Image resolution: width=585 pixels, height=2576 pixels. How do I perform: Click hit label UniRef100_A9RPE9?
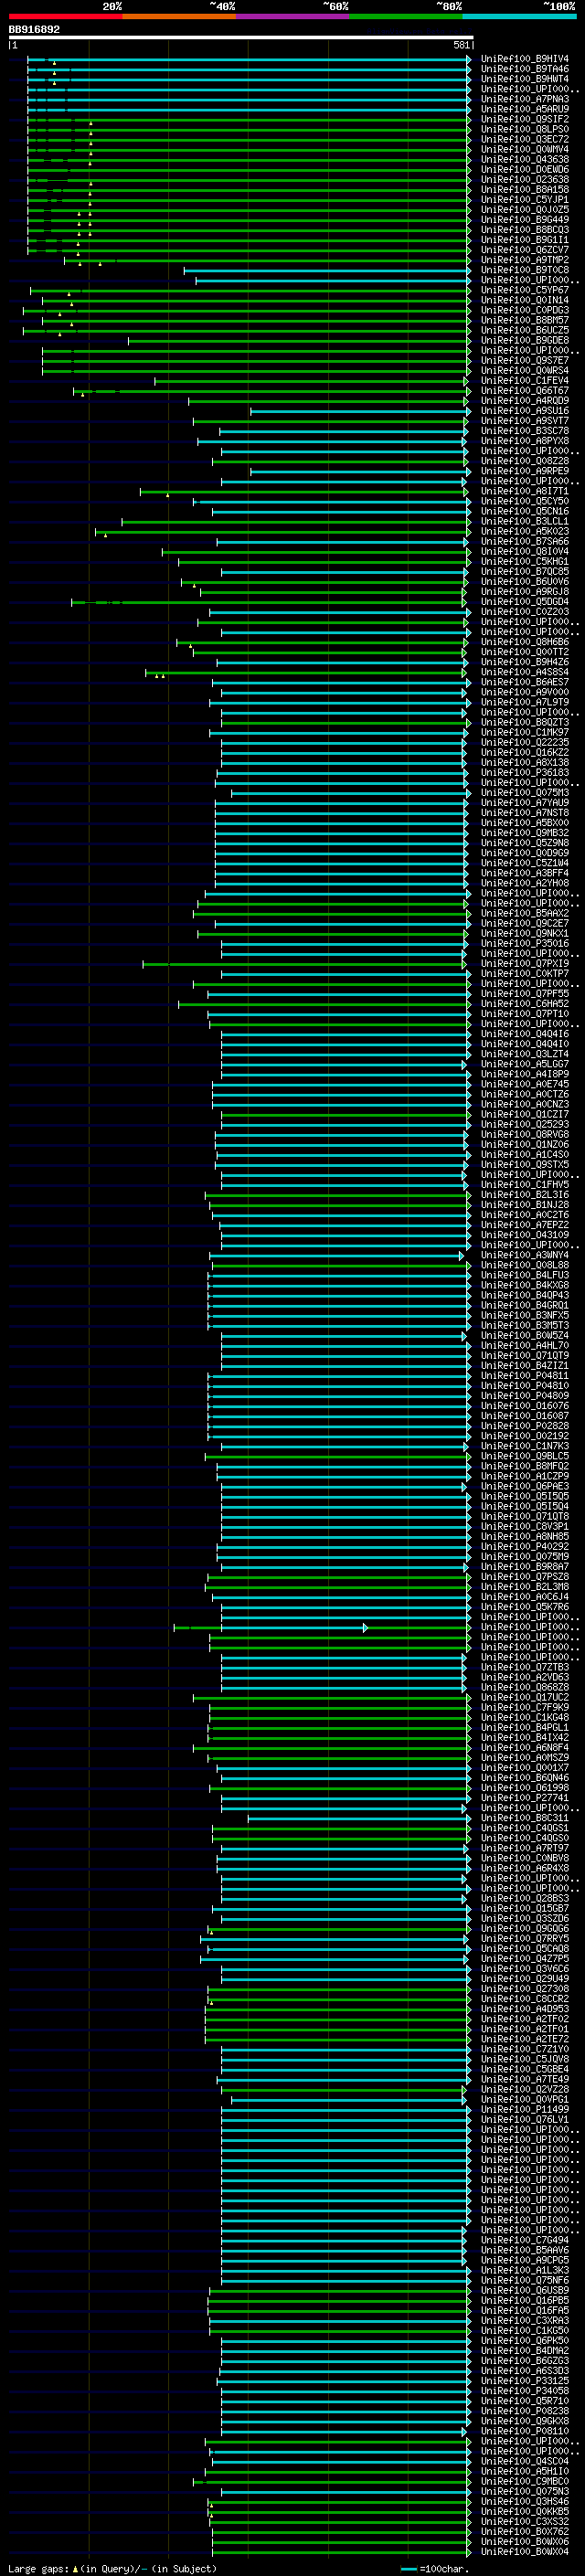pyautogui.click(x=524, y=471)
